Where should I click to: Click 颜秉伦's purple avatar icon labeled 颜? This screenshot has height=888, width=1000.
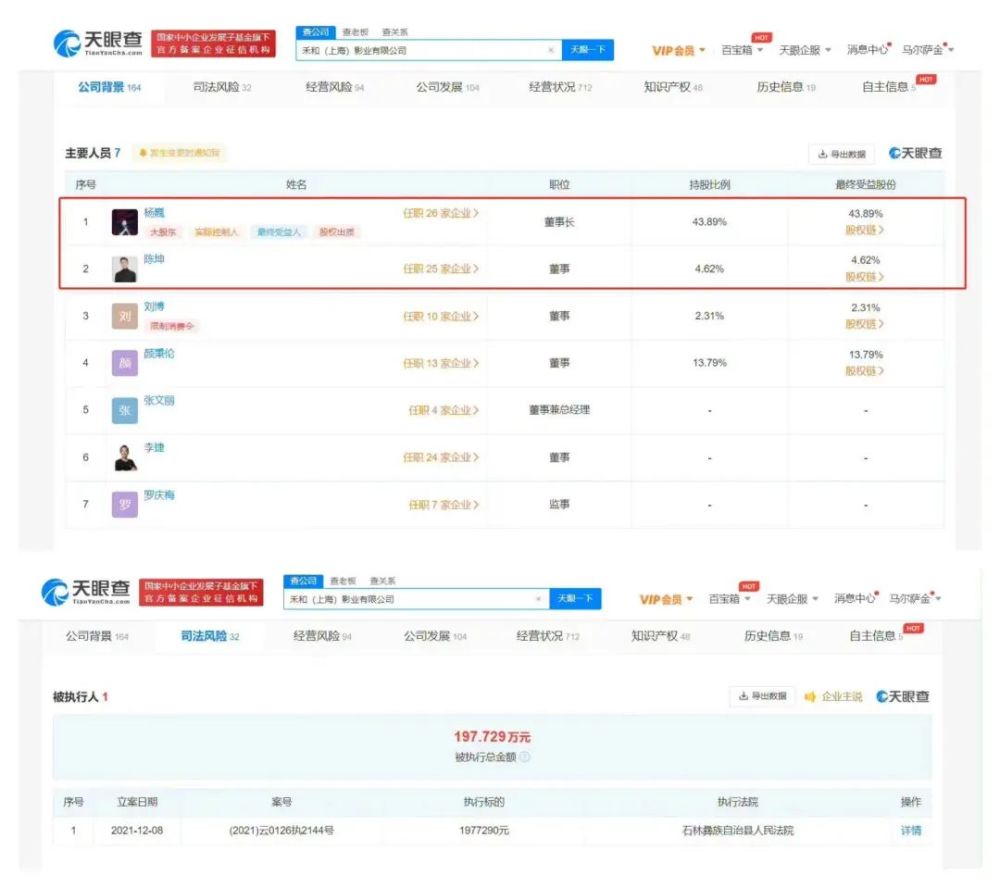click(x=124, y=363)
